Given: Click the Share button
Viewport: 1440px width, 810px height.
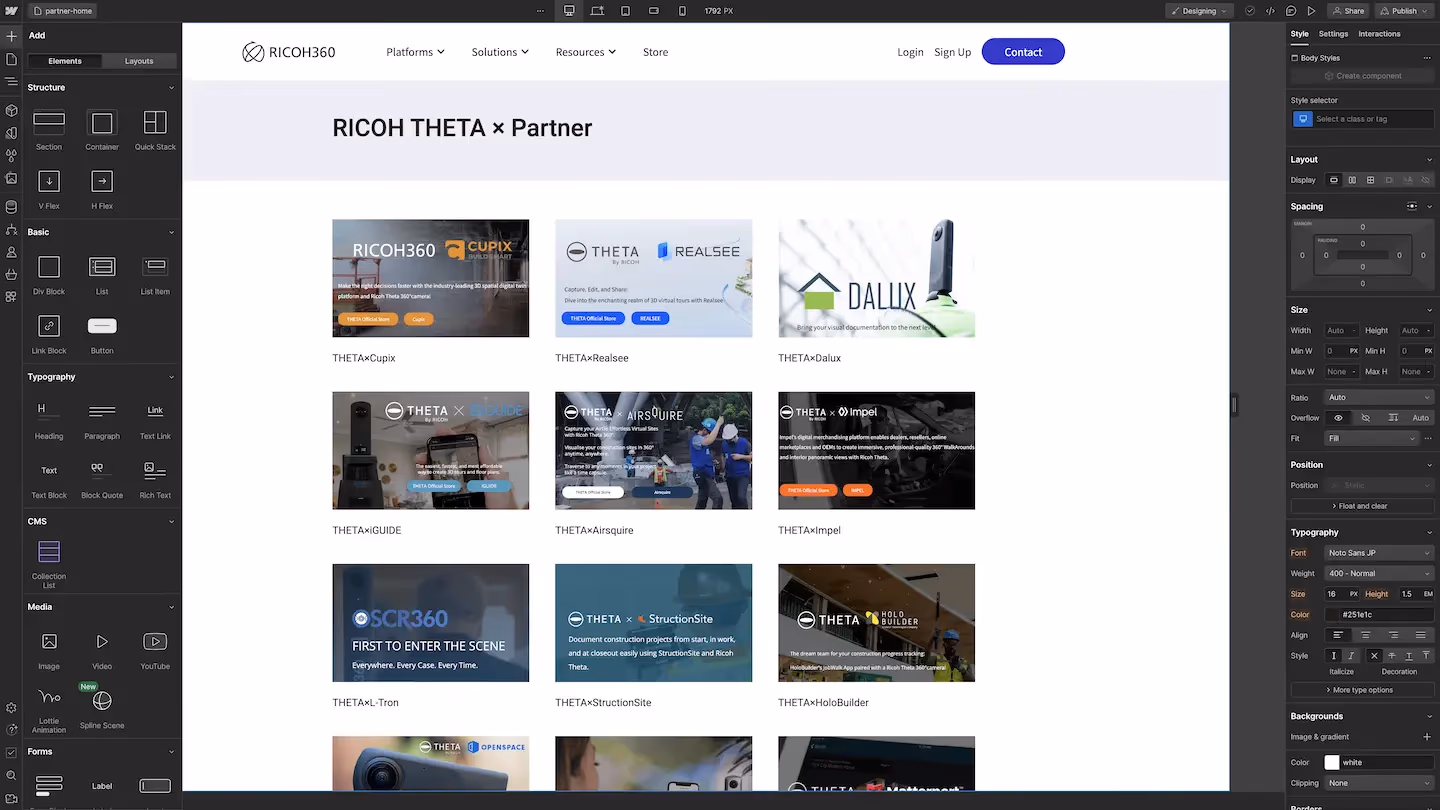Looking at the screenshot, I should pyautogui.click(x=1348, y=11).
